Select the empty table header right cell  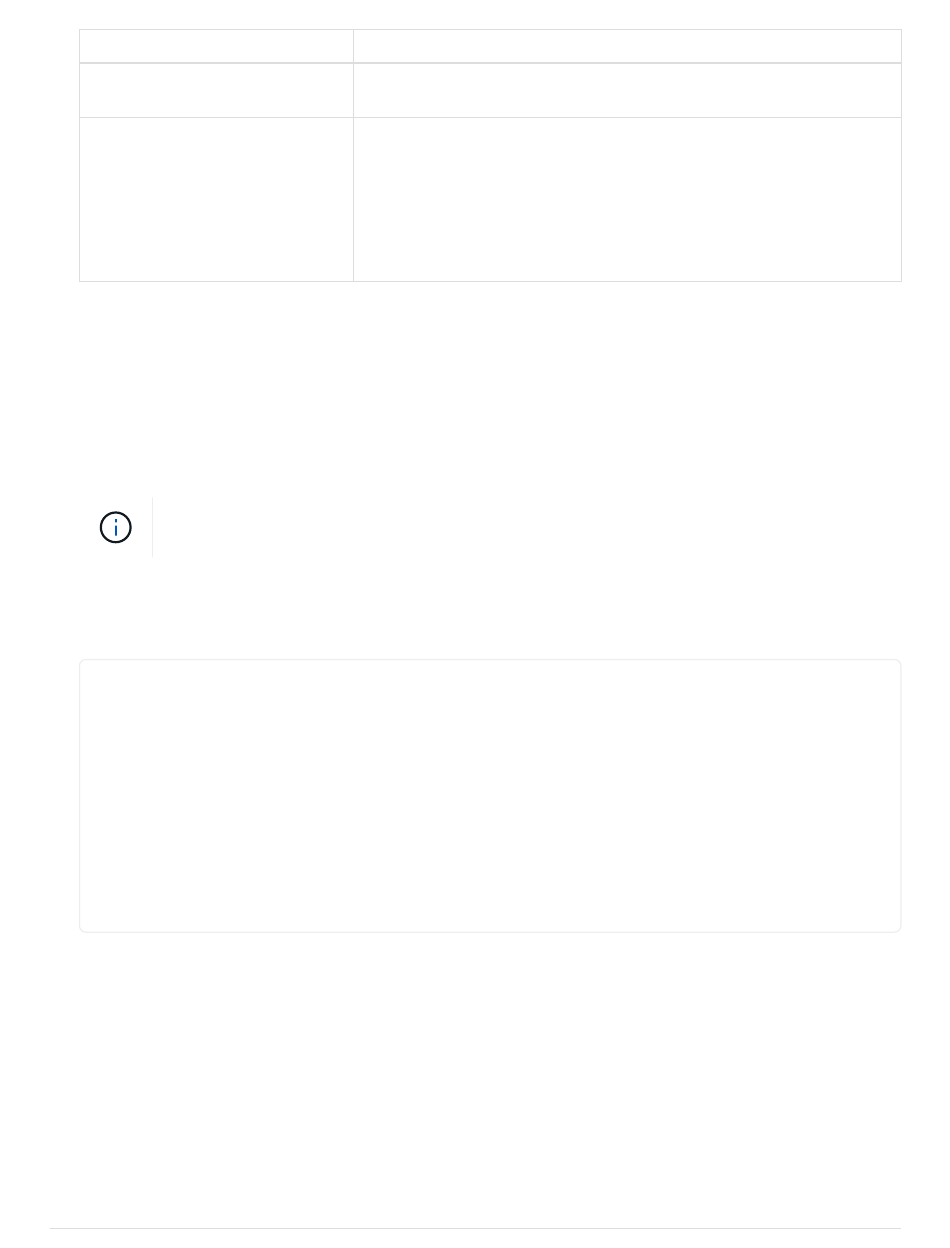click(627, 46)
